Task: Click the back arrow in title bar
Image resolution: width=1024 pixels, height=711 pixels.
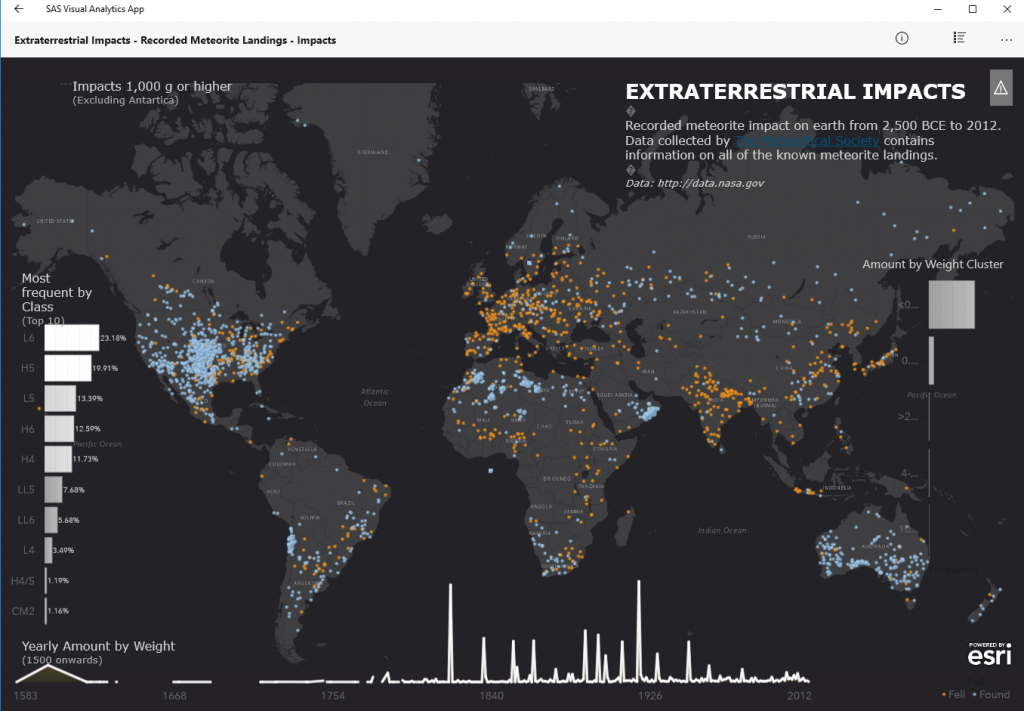Action: 19,9
